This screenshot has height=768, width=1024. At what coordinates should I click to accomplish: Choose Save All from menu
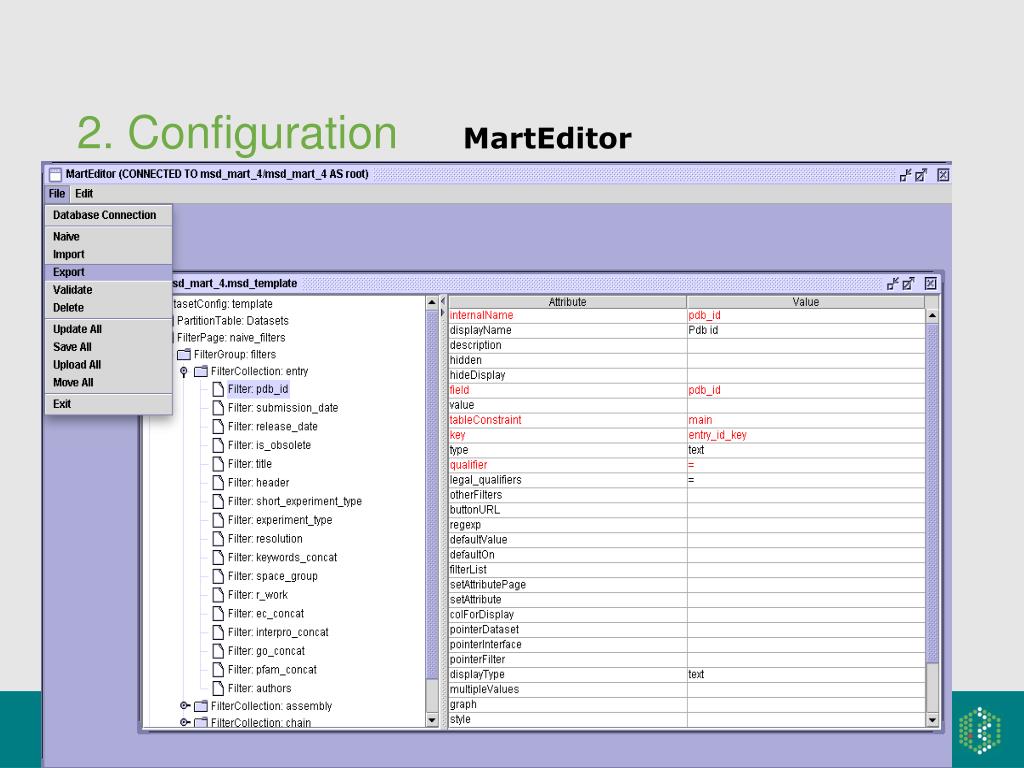point(108,347)
